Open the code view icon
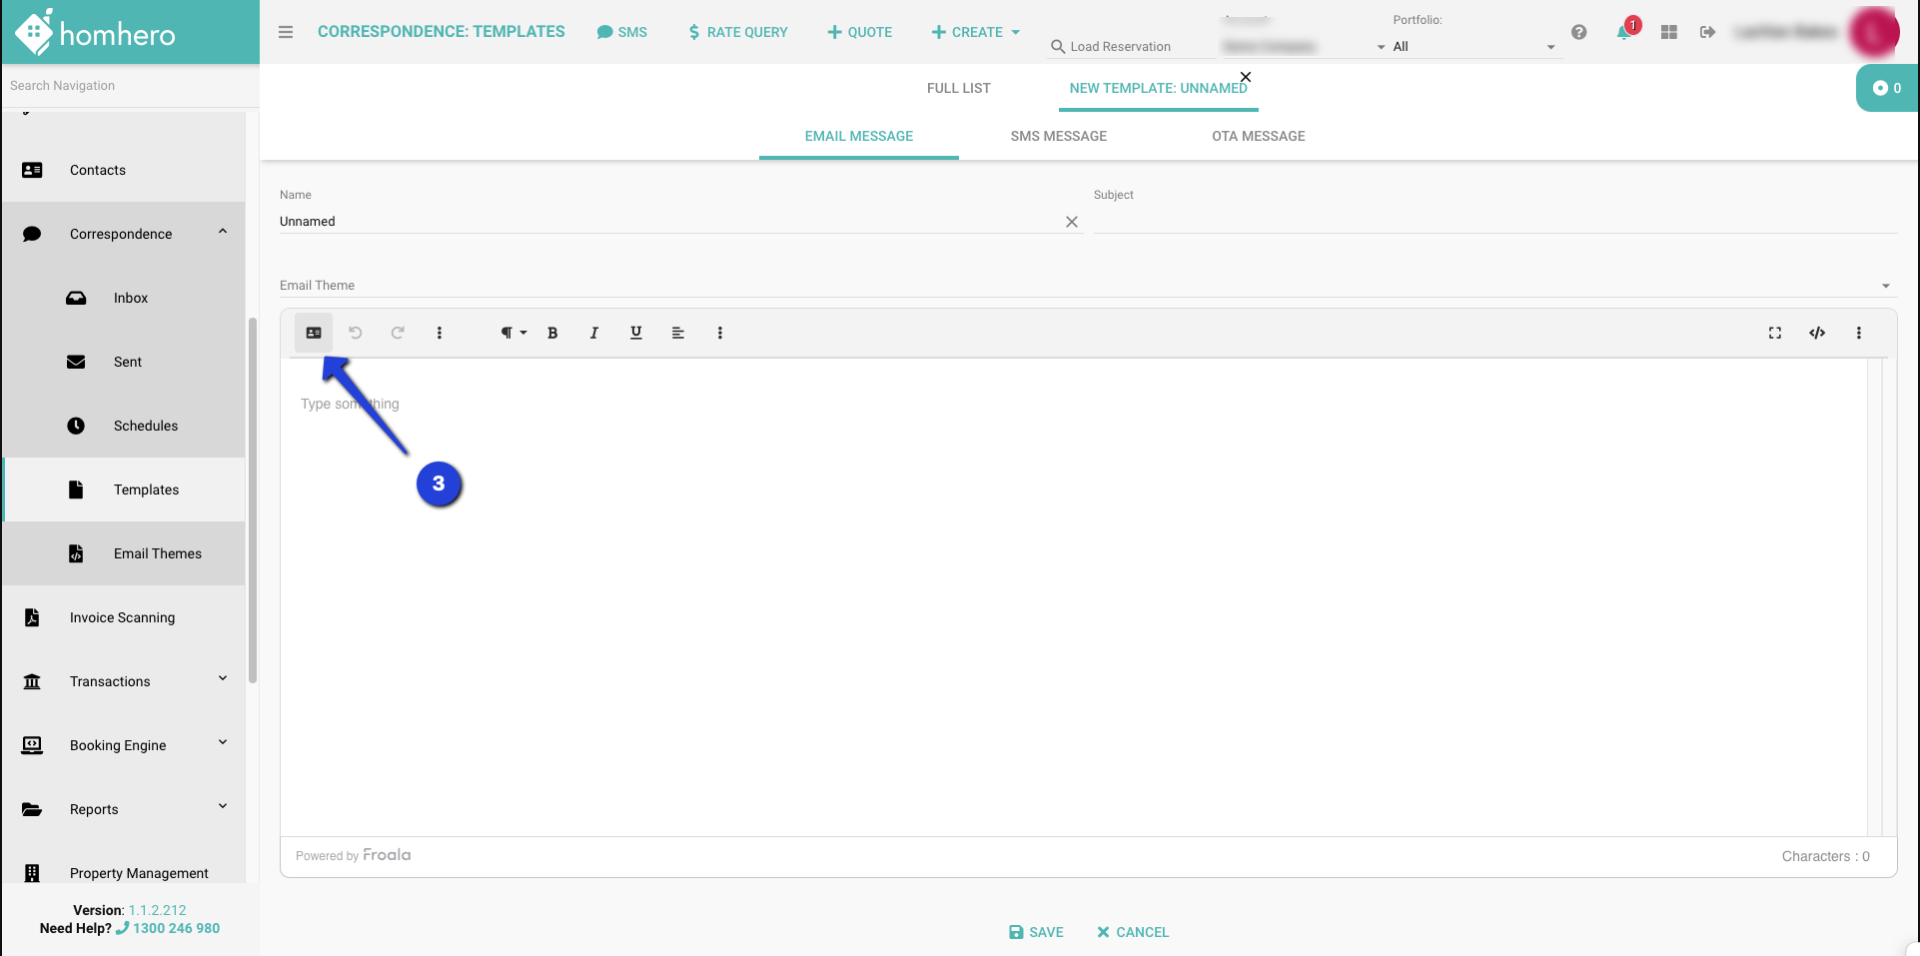1920x956 pixels. click(x=1817, y=333)
